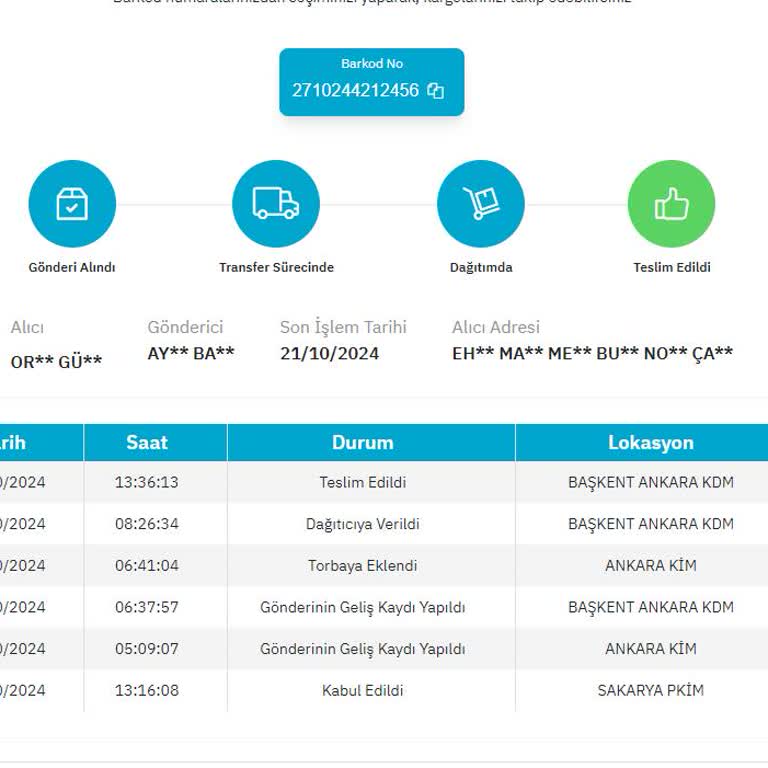Select the date 21/10/2024
The image size is (768, 768).
[330, 354]
